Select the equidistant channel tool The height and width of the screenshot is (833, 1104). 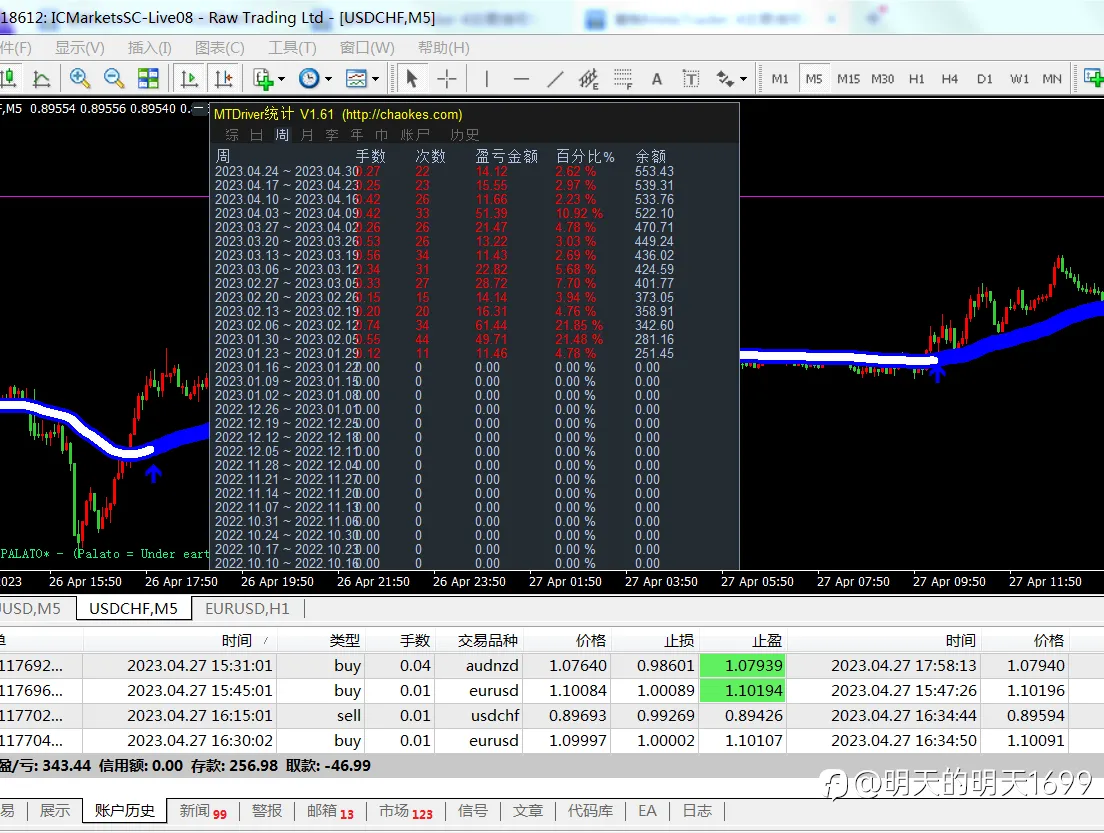[x=589, y=79]
